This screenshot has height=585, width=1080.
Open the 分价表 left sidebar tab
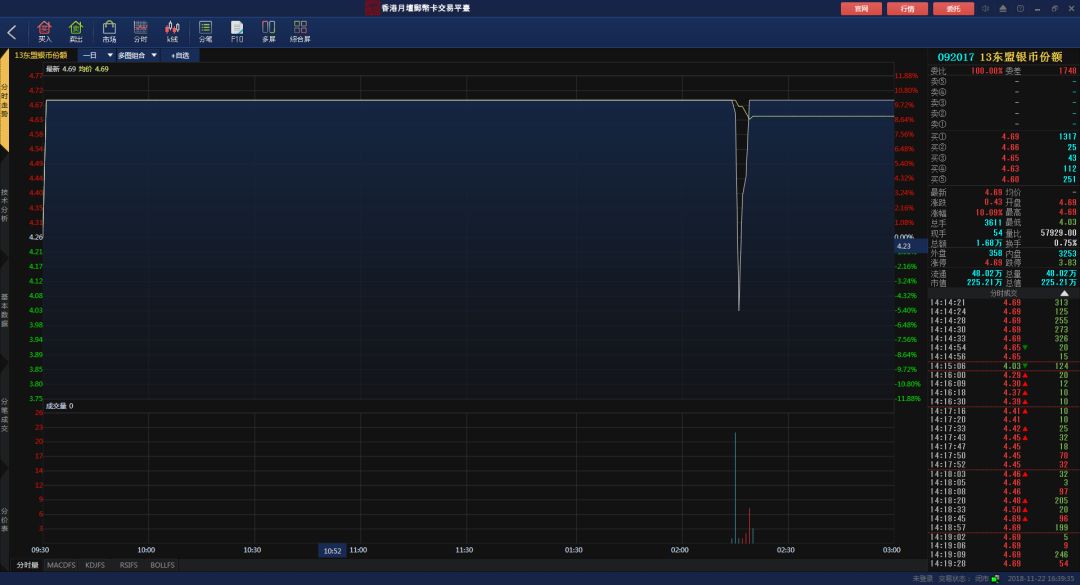pos(4,520)
